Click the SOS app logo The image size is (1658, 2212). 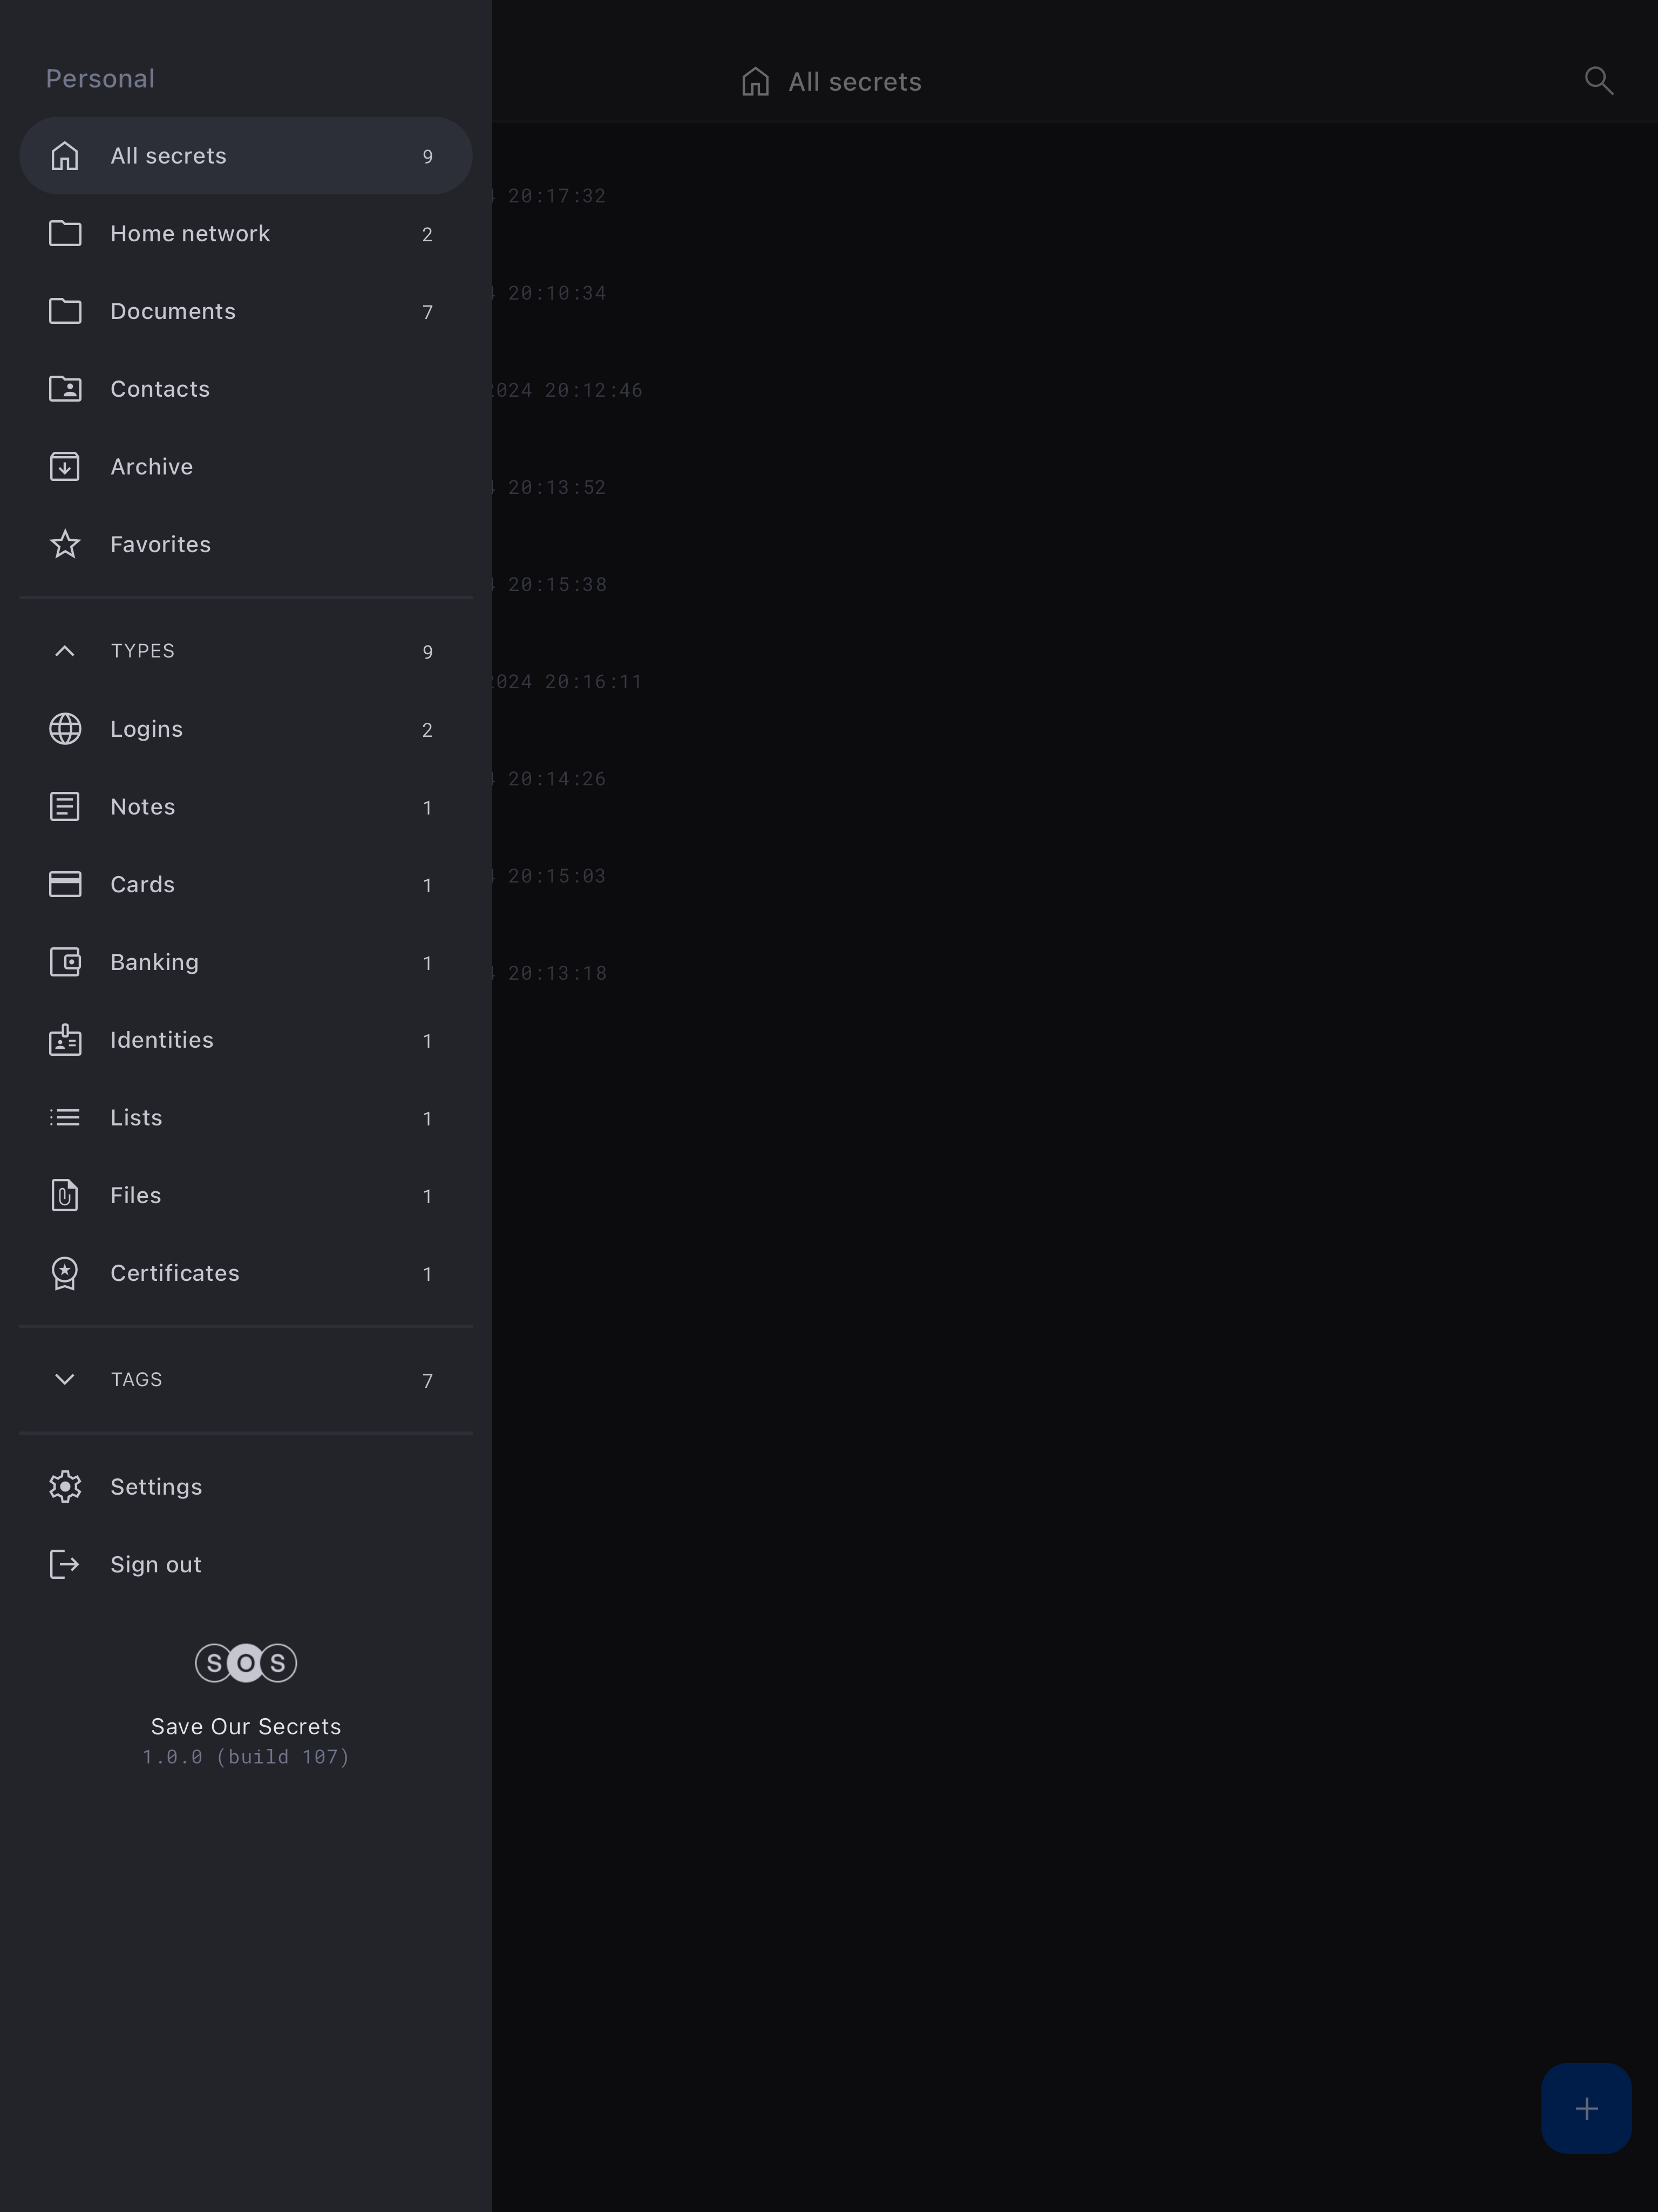(246, 1663)
